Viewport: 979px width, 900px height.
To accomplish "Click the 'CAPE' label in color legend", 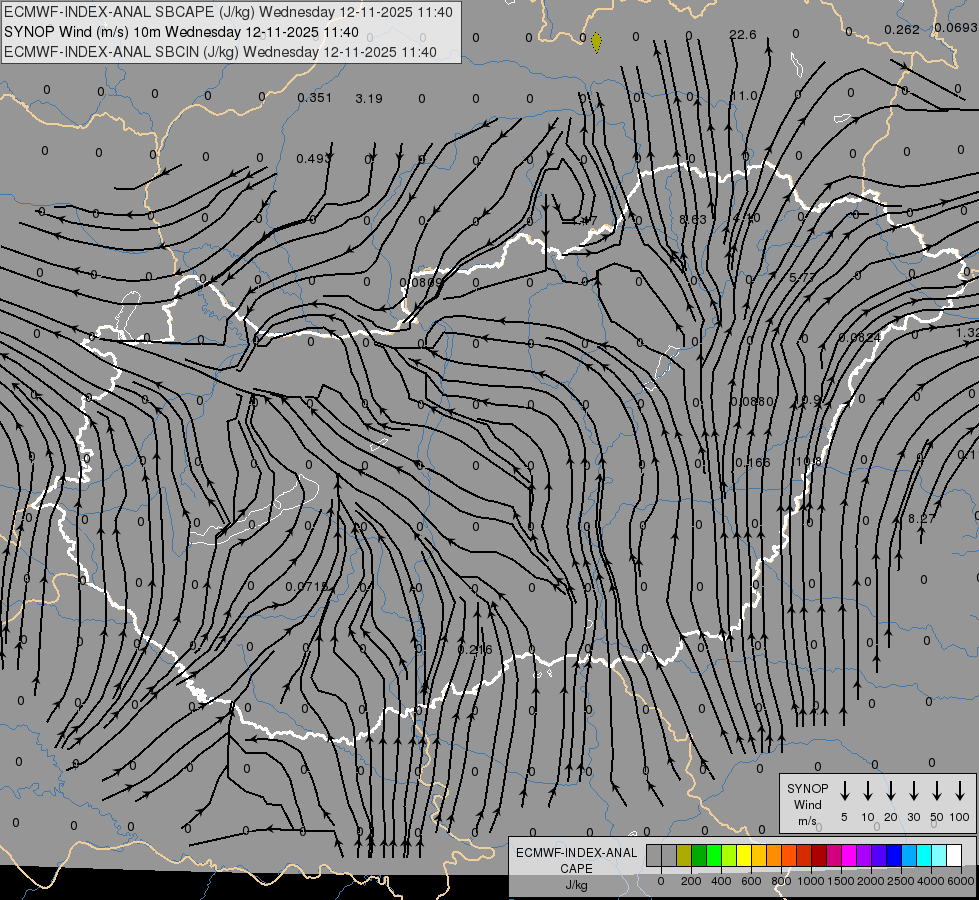I will click(x=576, y=869).
